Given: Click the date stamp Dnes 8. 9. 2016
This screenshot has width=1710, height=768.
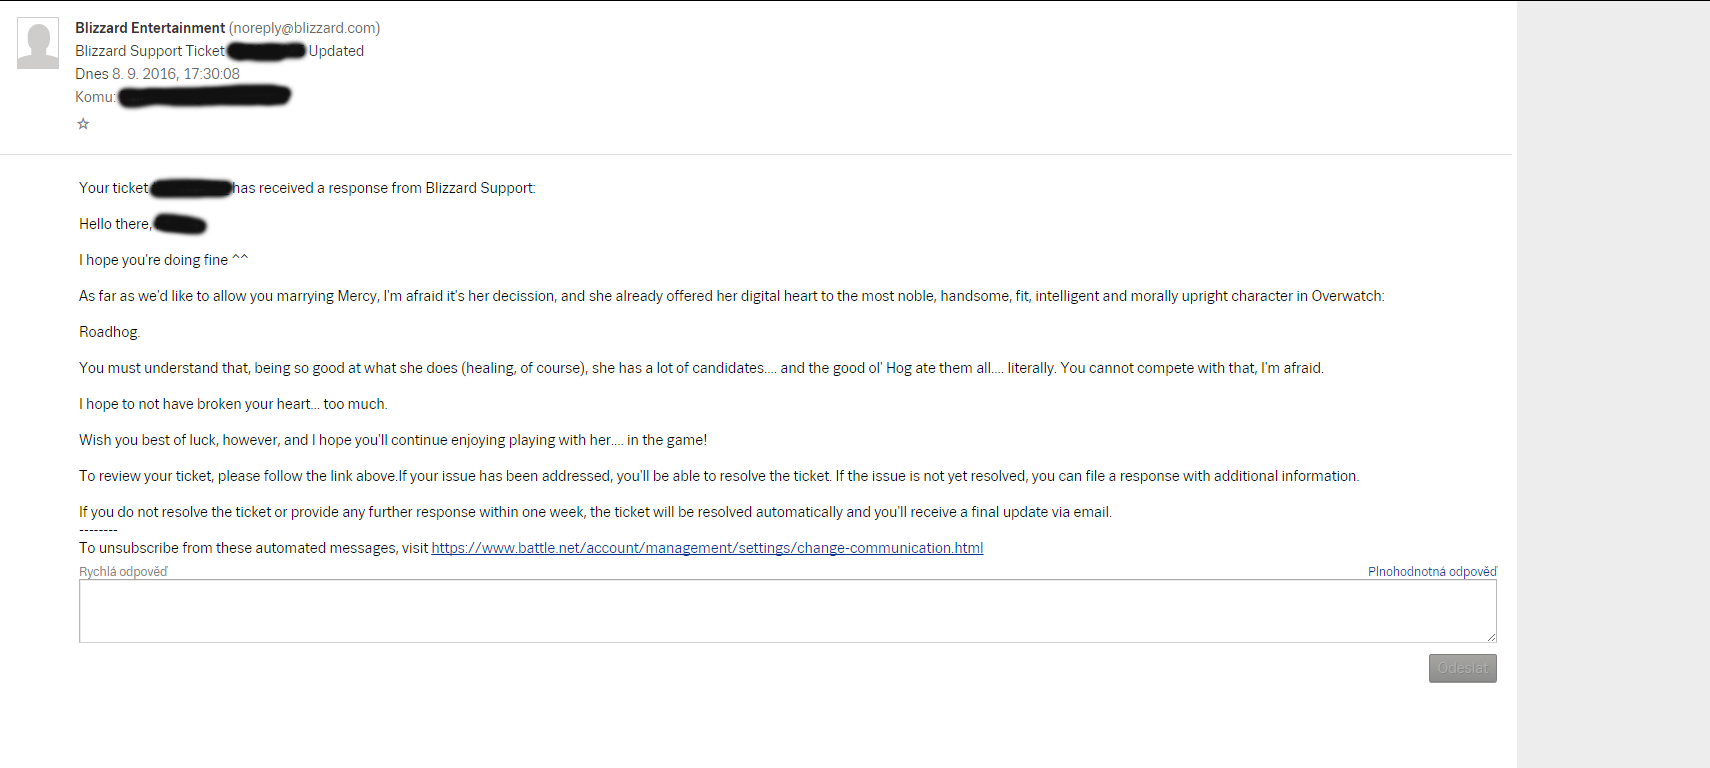Looking at the screenshot, I should point(157,74).
